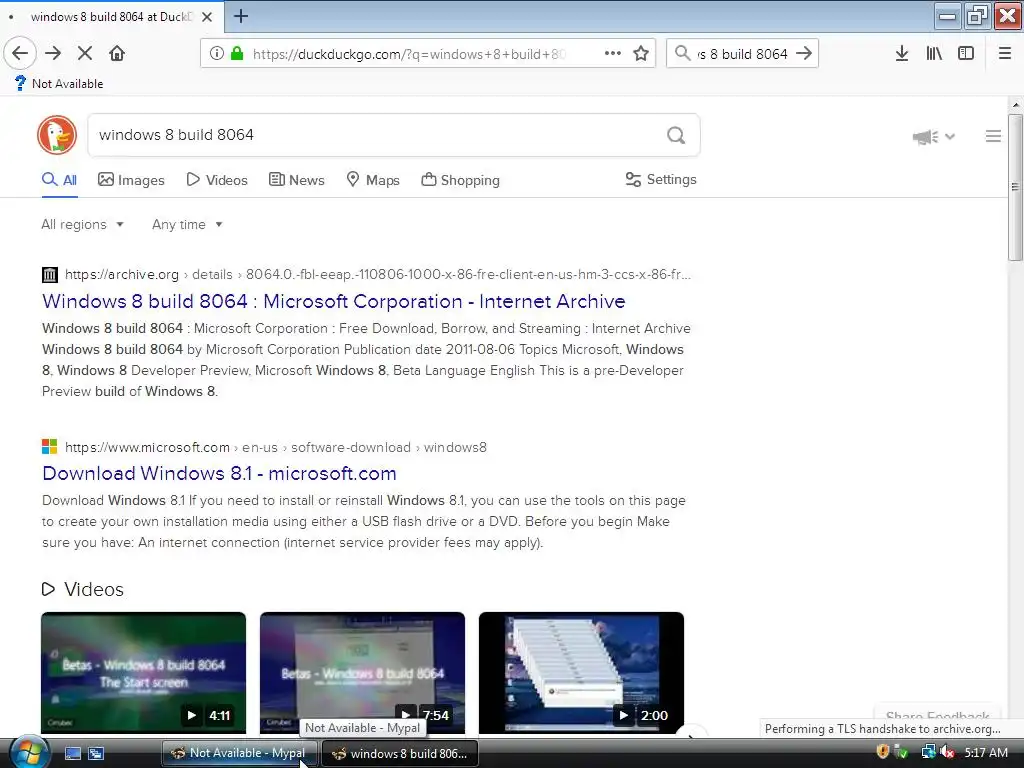Click Show Desktop quick launch icon

(x=72, y=754)
